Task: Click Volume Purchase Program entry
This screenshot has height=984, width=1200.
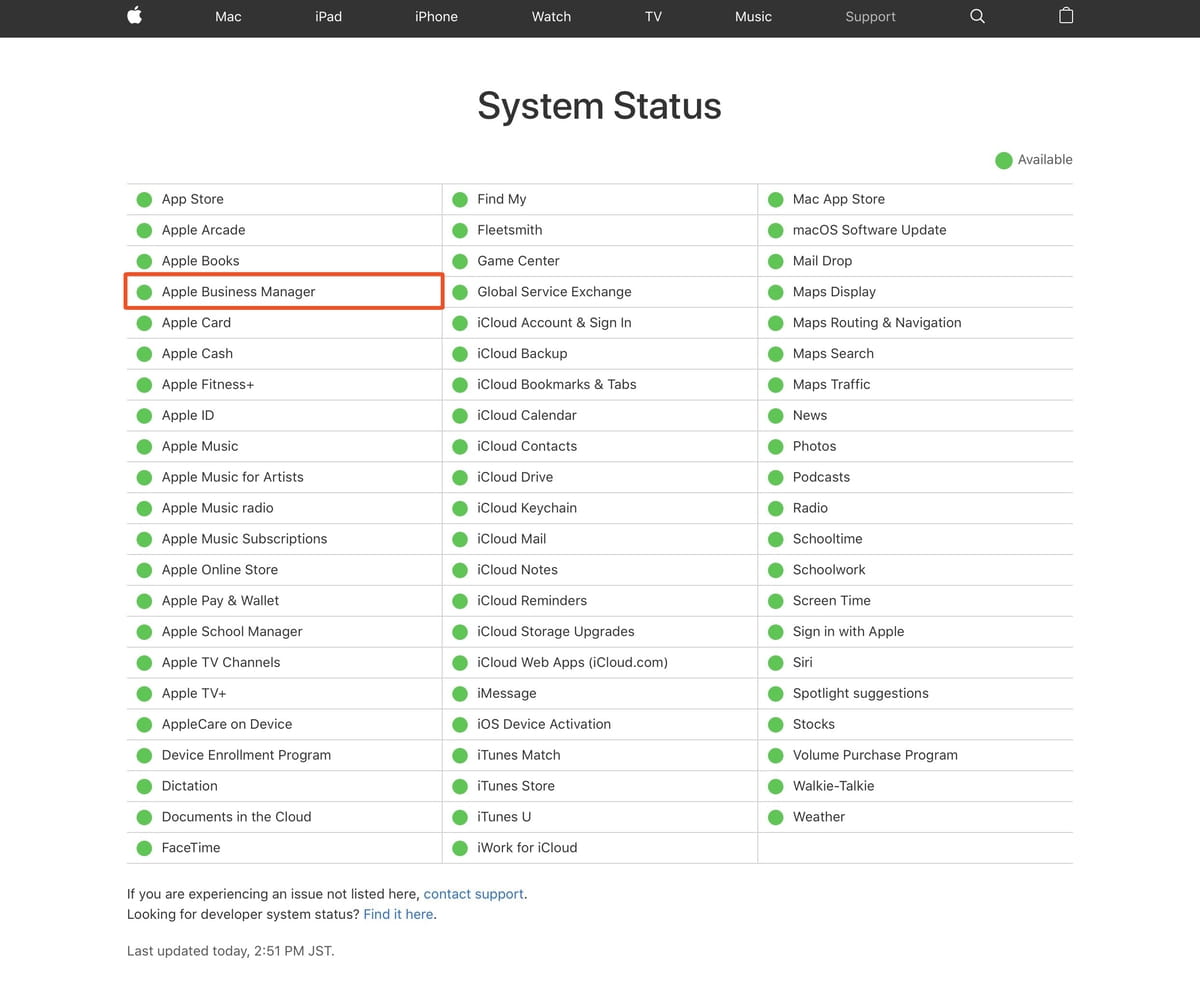Action: (875, 755)
